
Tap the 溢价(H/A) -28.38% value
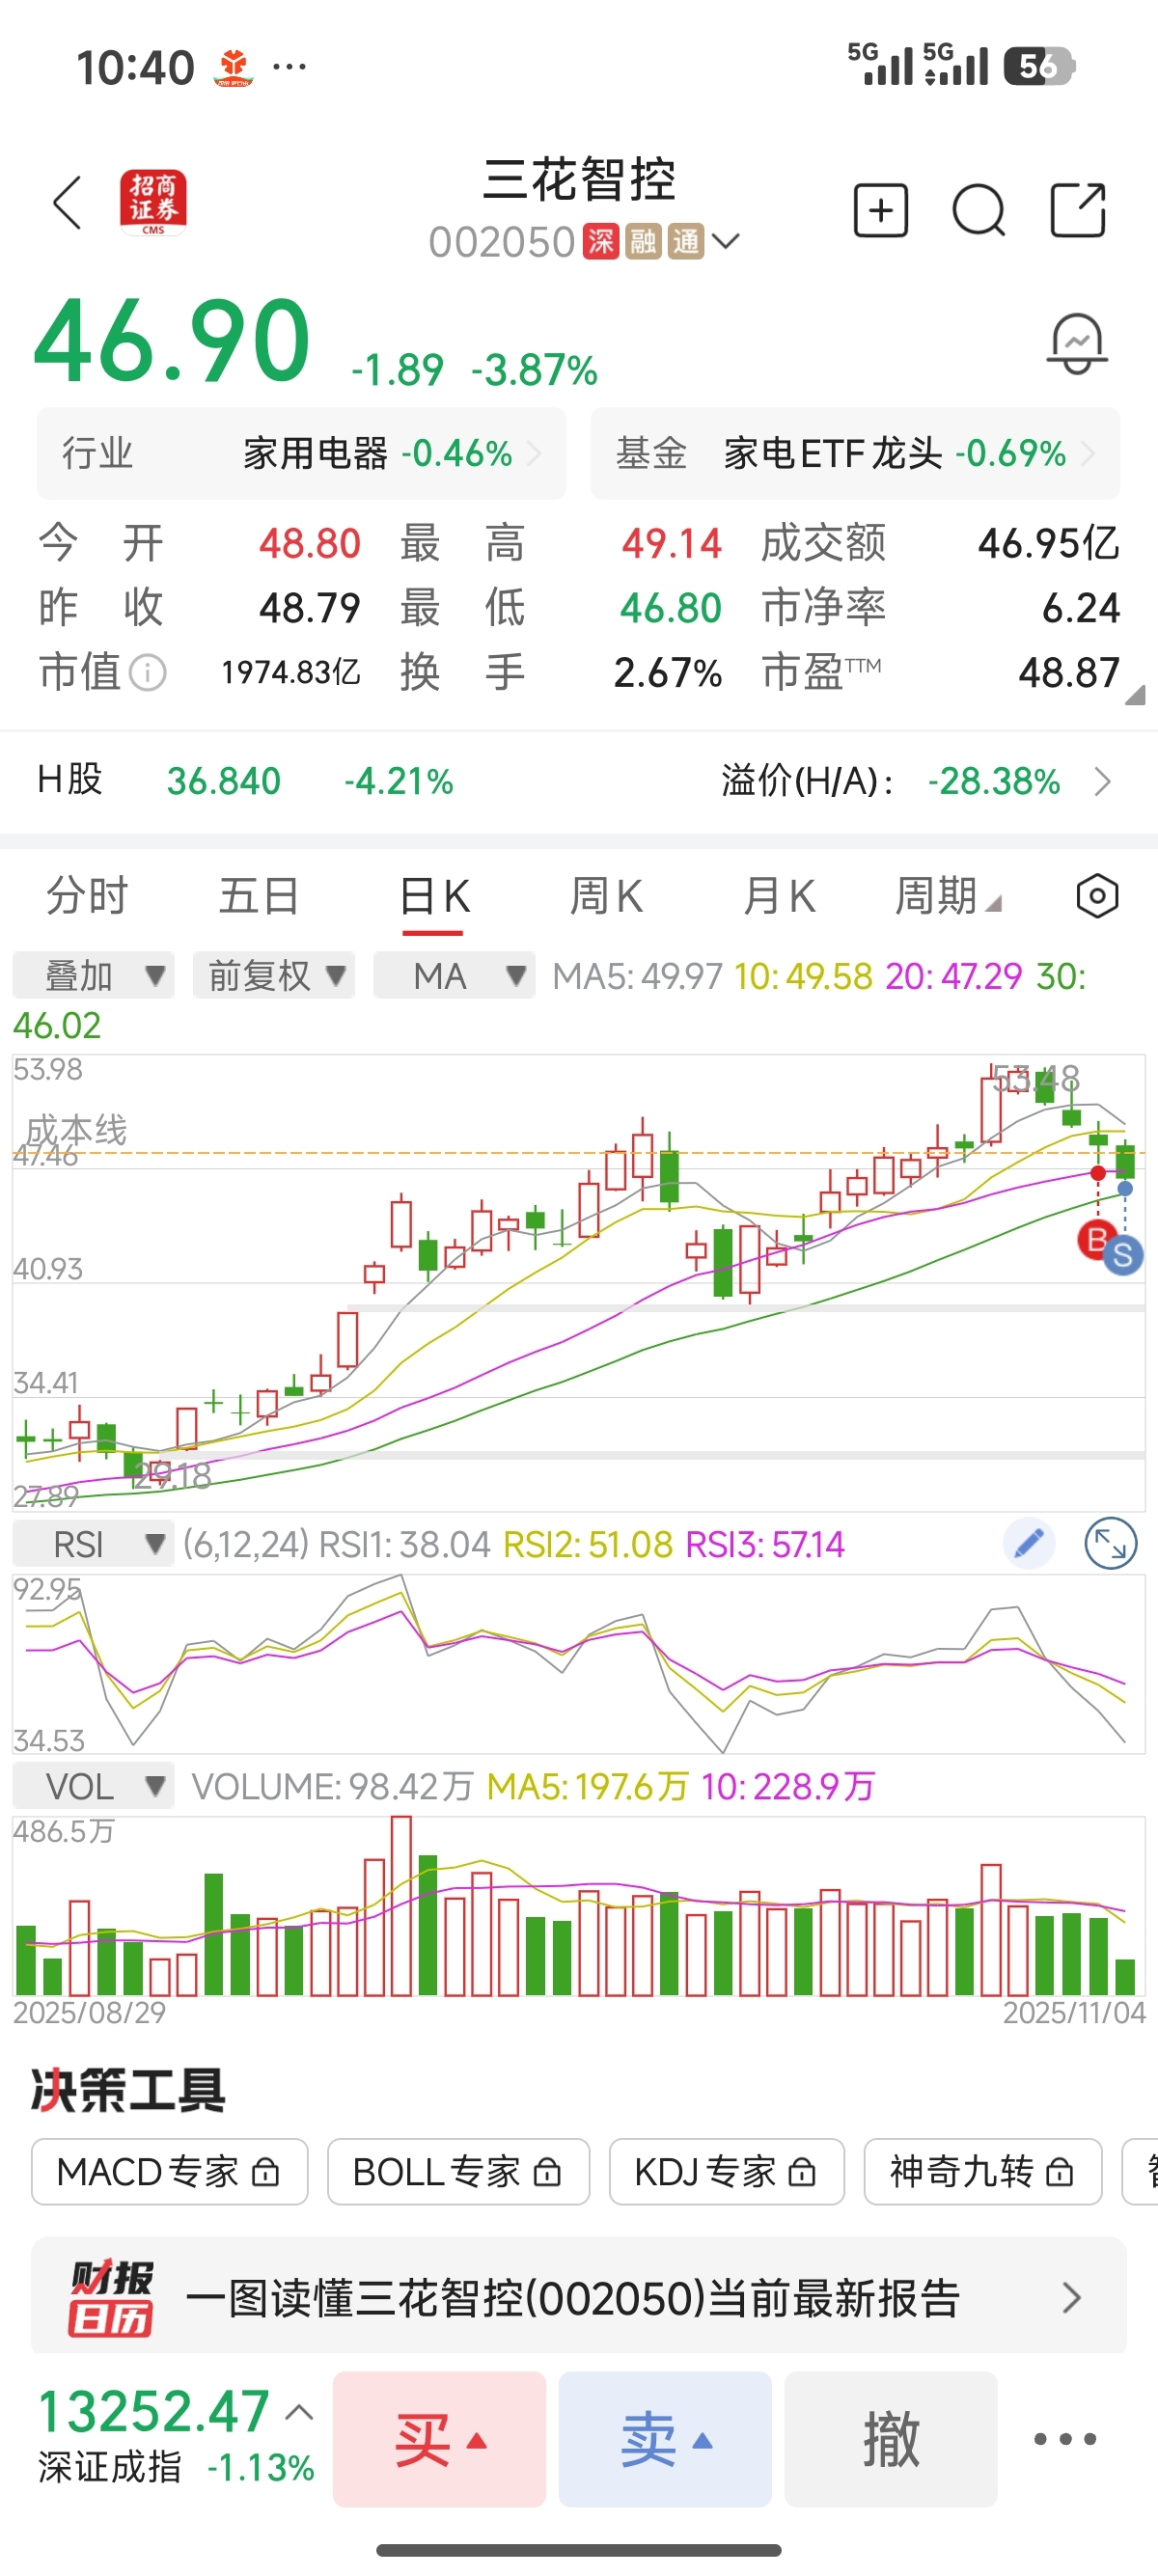[993, 781]
